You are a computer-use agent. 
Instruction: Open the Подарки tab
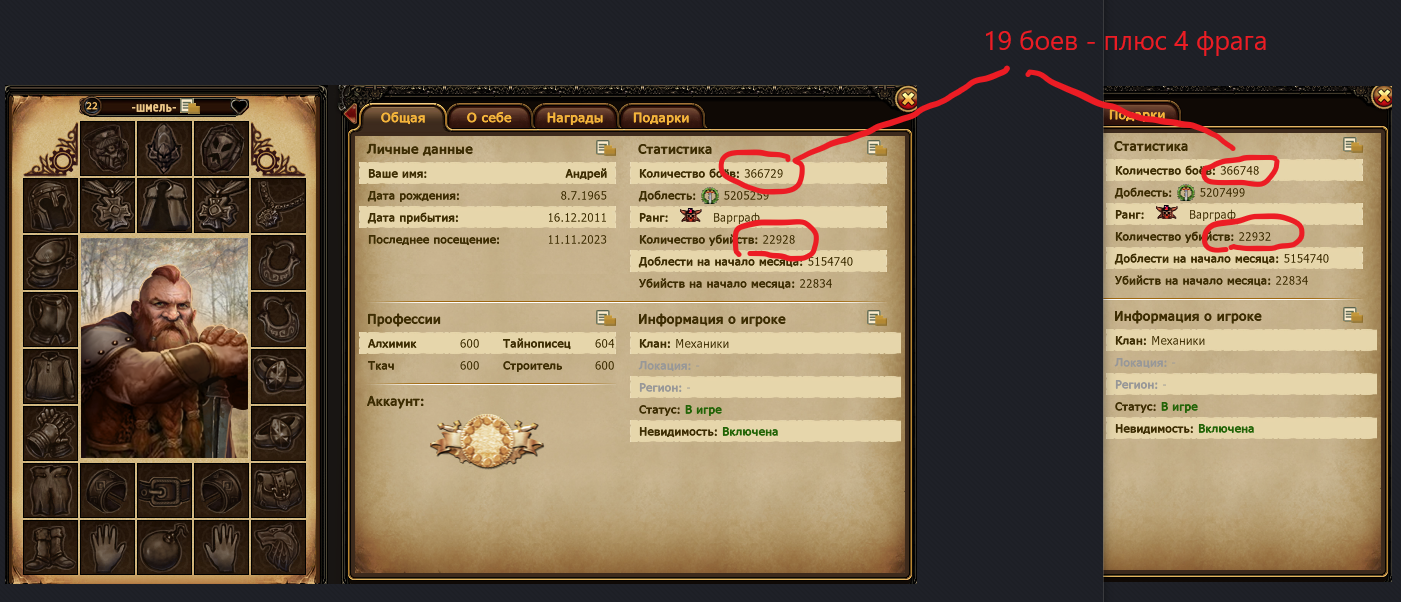660,117
